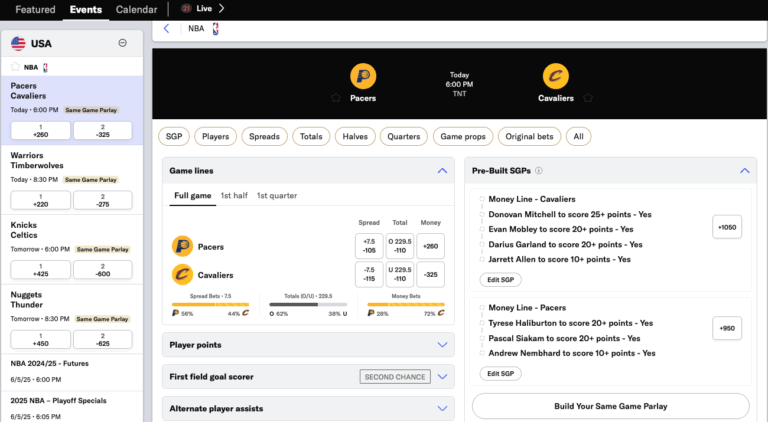The width and height of the screenshot is (768, 422).
Task: Click the live count badge showing 21
Action: click(x=186, y=8)
